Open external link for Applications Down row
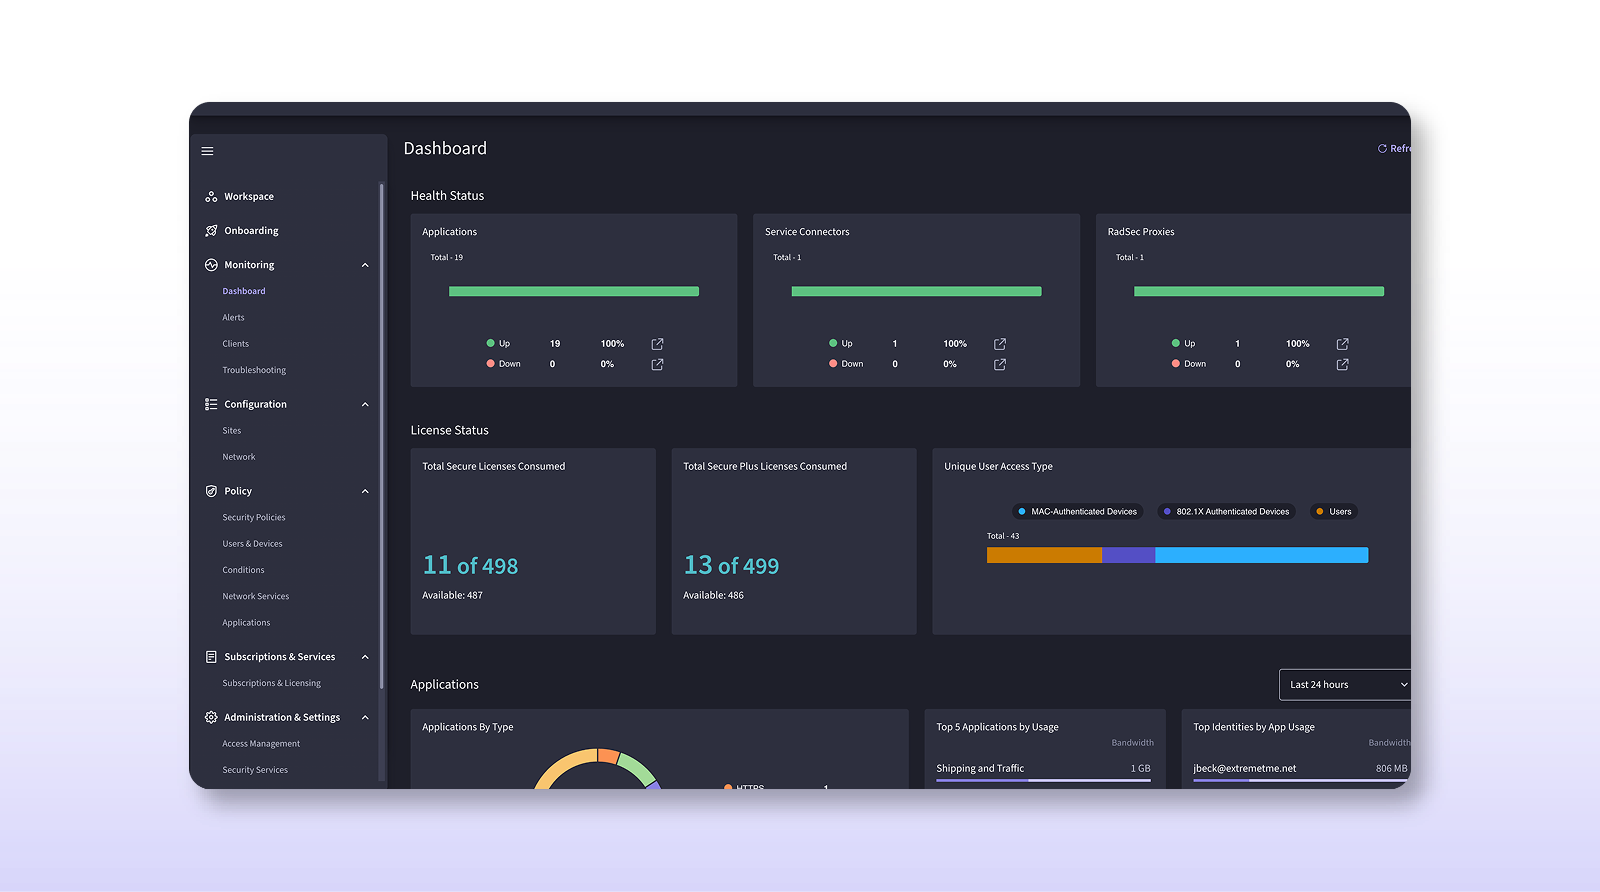Screen dimensions: 1600x892 click(657, 365)
